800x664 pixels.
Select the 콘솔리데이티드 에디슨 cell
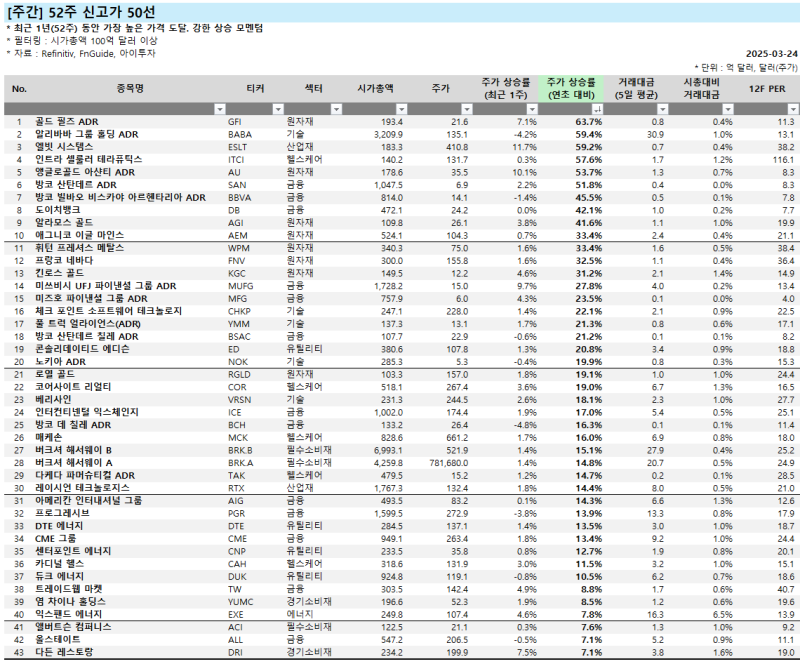click(x=82, y=349)
